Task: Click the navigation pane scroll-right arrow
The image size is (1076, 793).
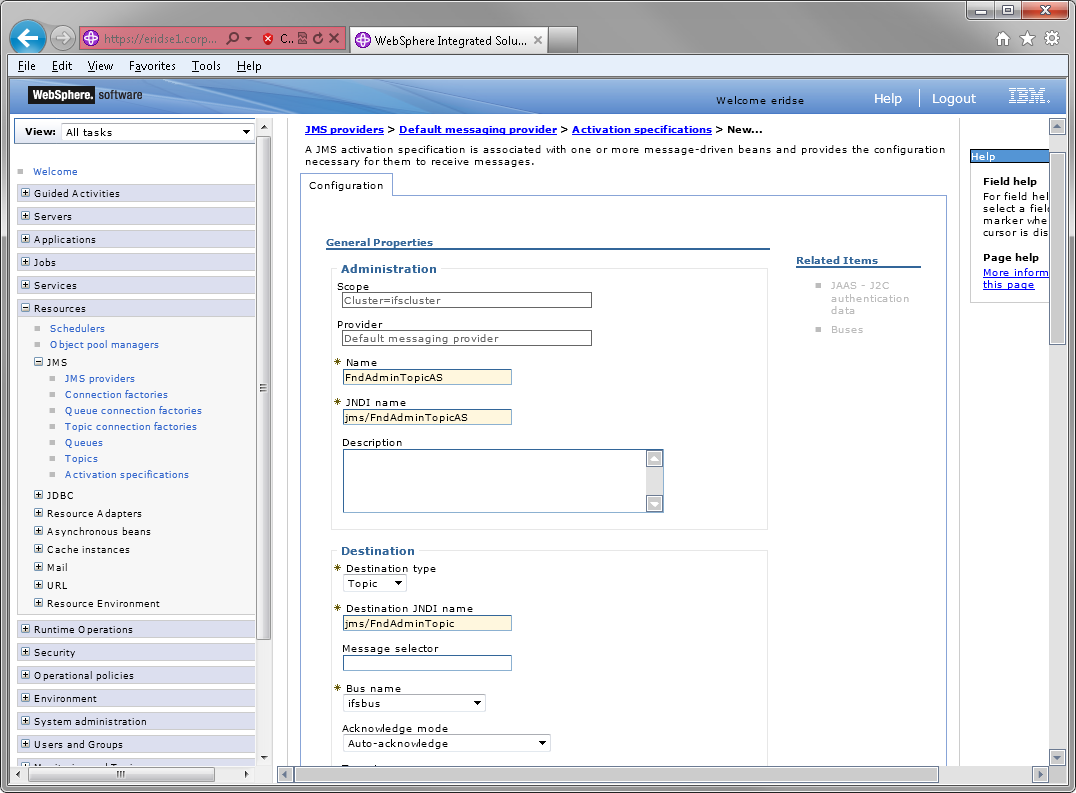Action: (x=246, y=774)
